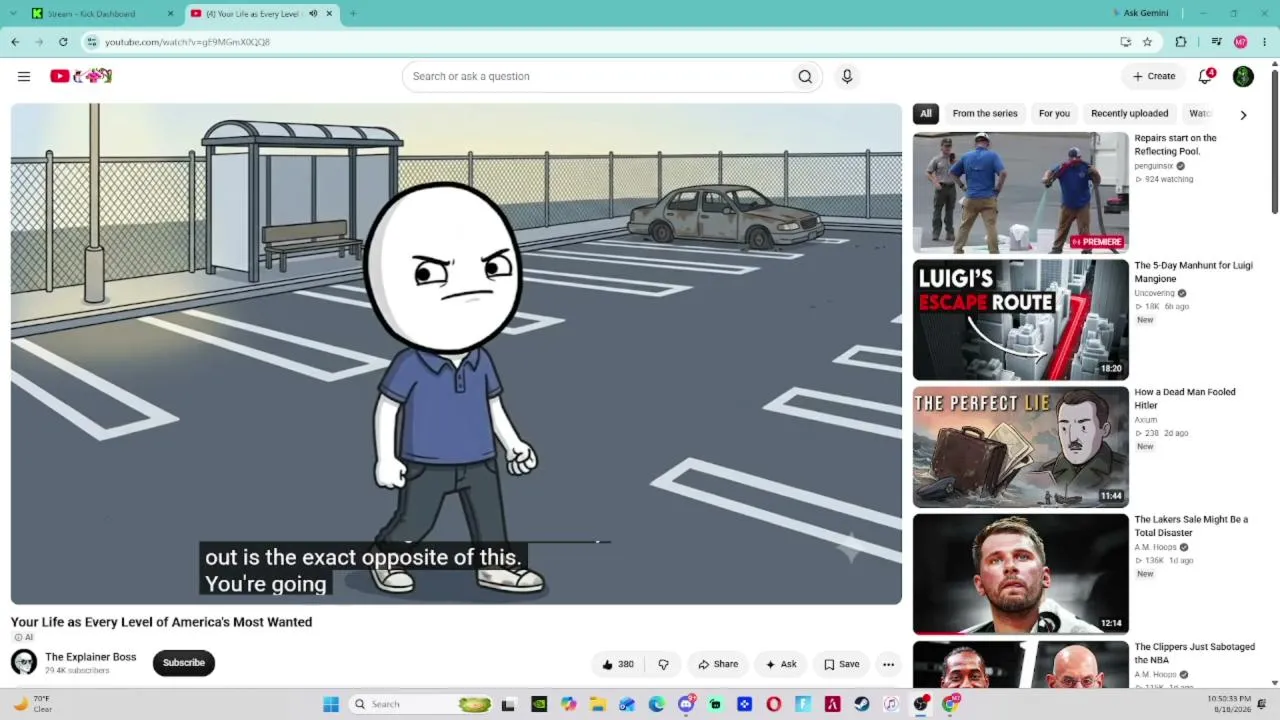
Task: Open Repairs start on the Reflecting Pool thumbnail
Action: click(1021, 193)
